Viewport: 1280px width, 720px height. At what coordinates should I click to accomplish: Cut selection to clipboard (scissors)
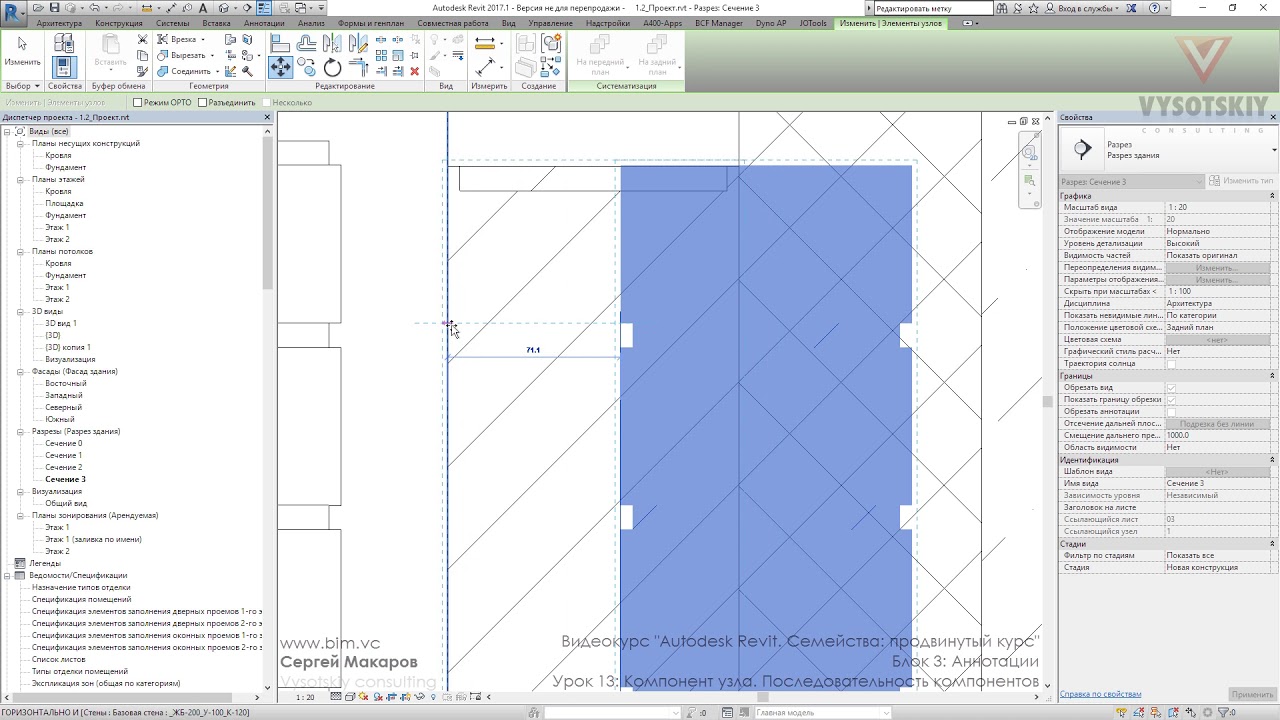click(x=142, y=39)
